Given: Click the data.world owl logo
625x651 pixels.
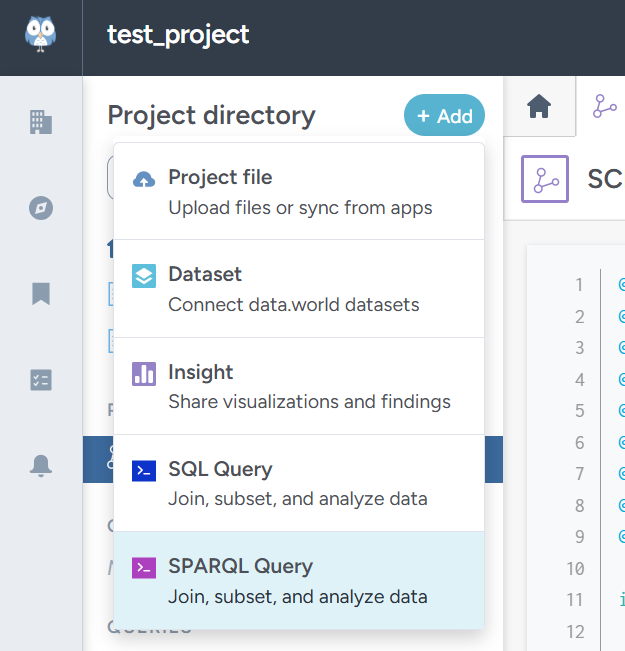Looking at the screenshot, I should click(41, 35).
